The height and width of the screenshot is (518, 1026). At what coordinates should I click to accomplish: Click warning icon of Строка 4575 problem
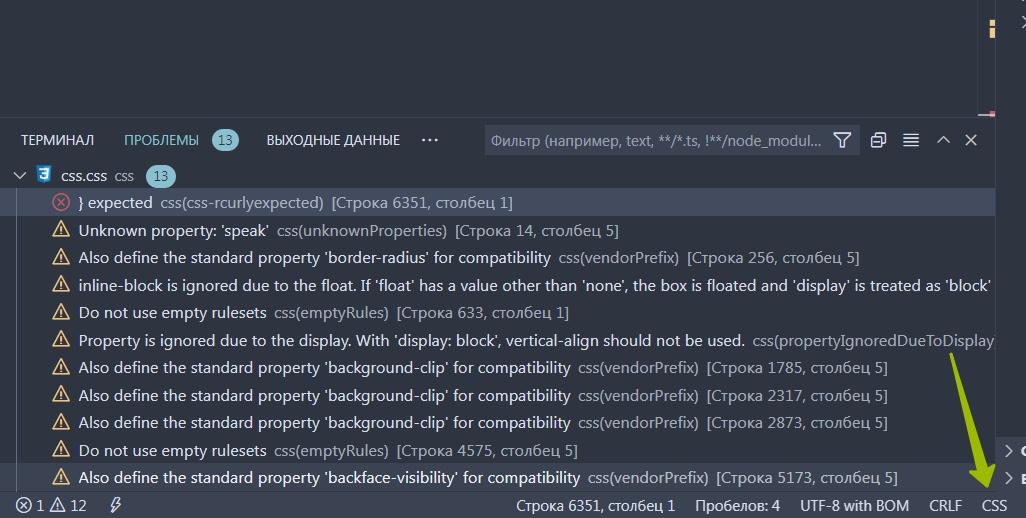61,449
